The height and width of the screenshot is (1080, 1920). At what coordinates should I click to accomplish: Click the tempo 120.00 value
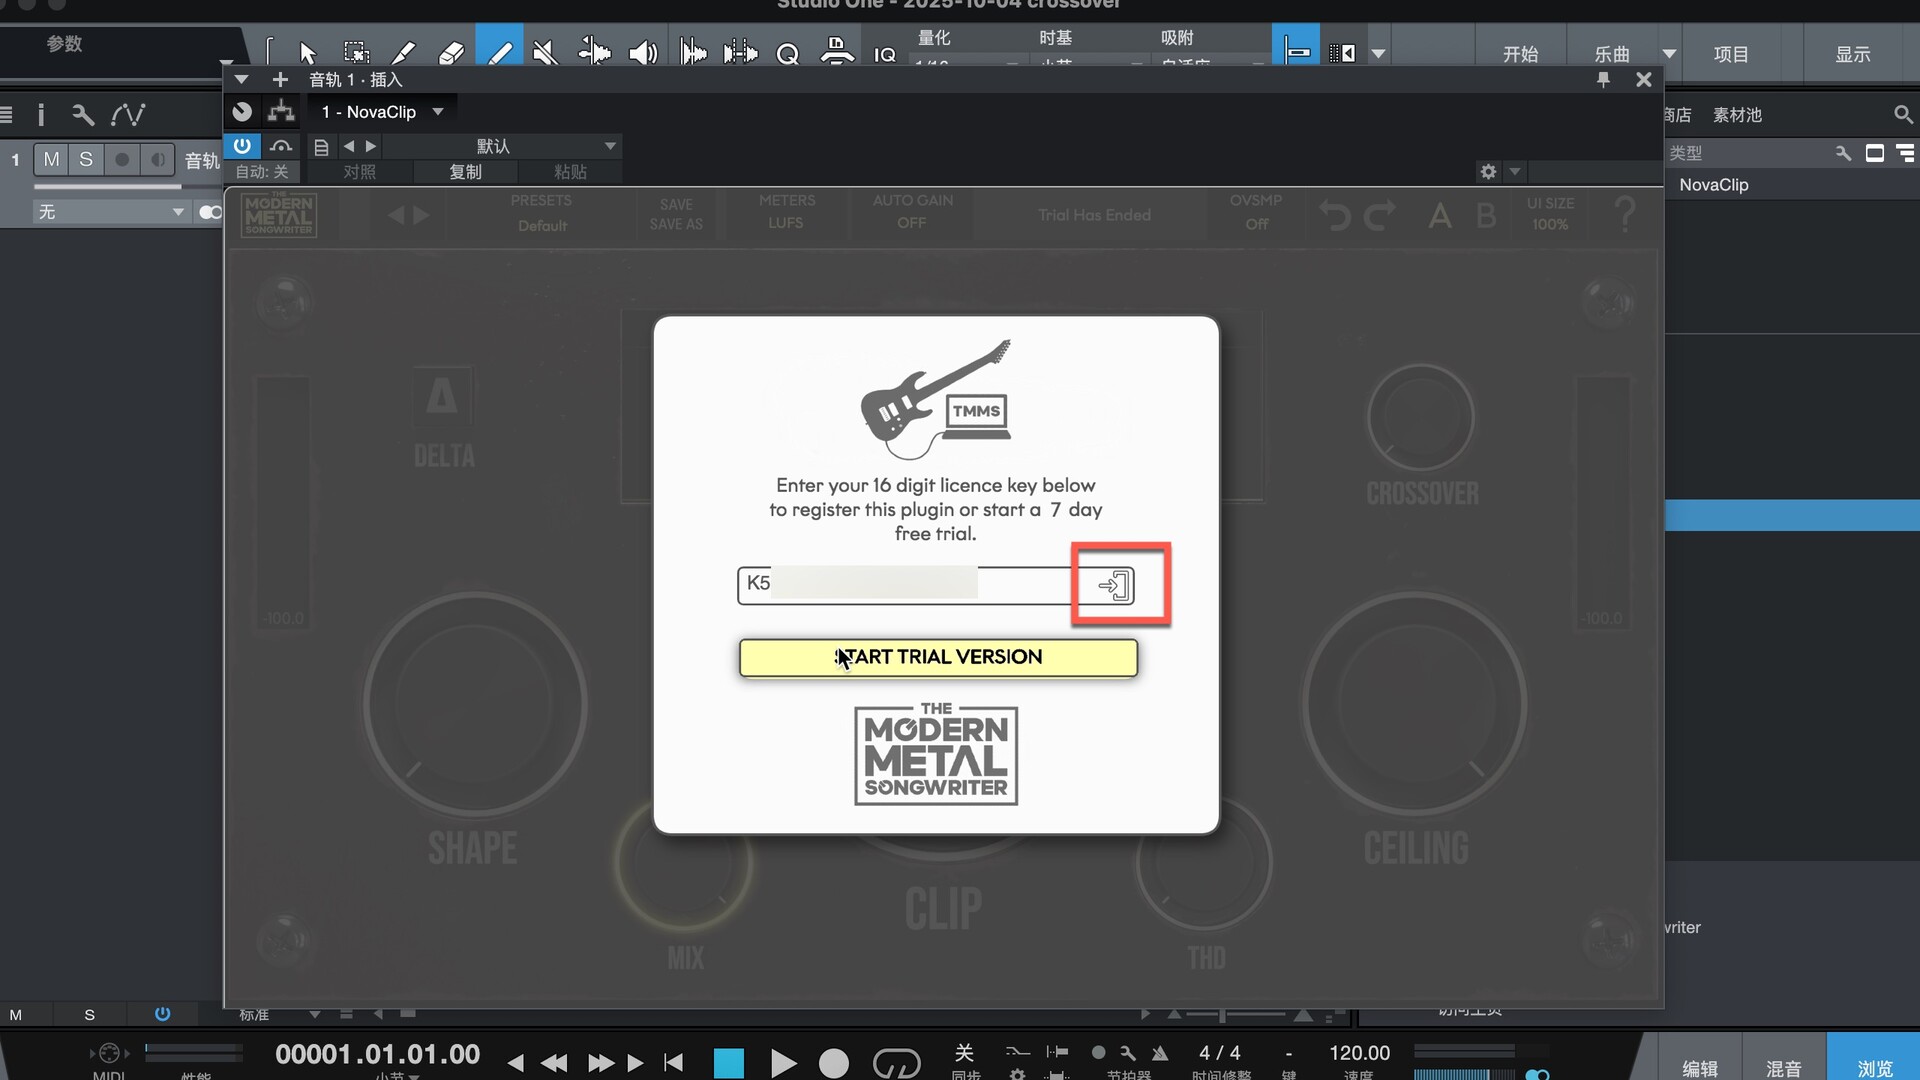pyautogui.click(x=1359, y=1053)
